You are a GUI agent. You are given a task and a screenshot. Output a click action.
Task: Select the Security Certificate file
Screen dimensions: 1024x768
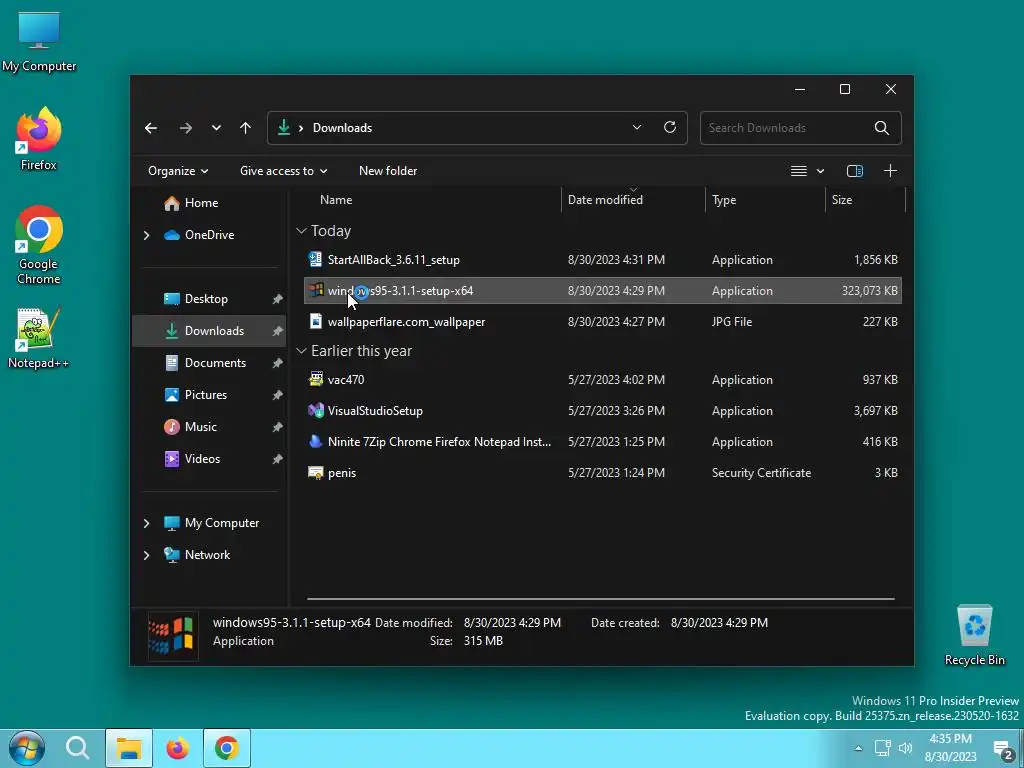(x=603, y=473)
